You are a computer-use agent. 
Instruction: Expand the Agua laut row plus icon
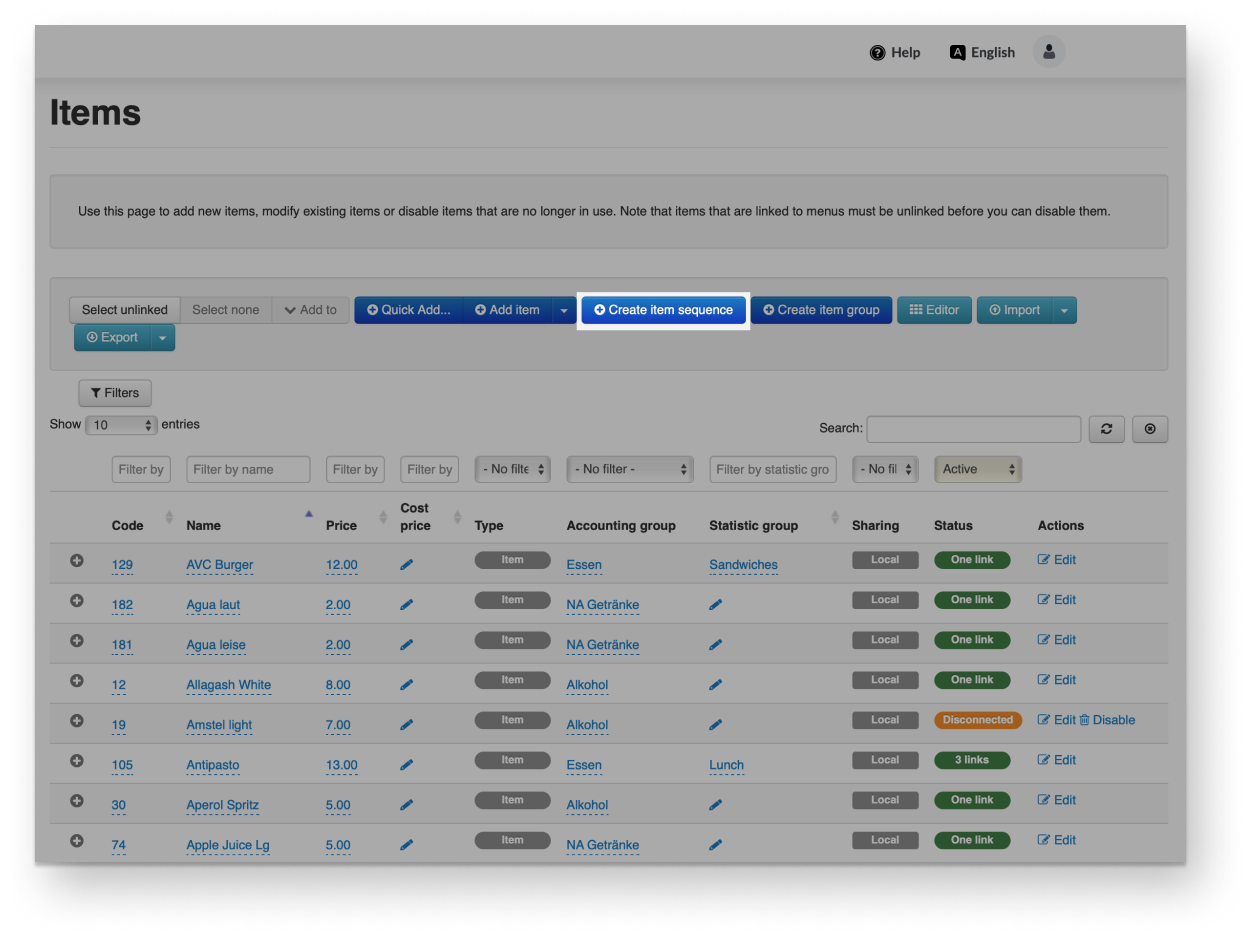(x=76, y=600)
